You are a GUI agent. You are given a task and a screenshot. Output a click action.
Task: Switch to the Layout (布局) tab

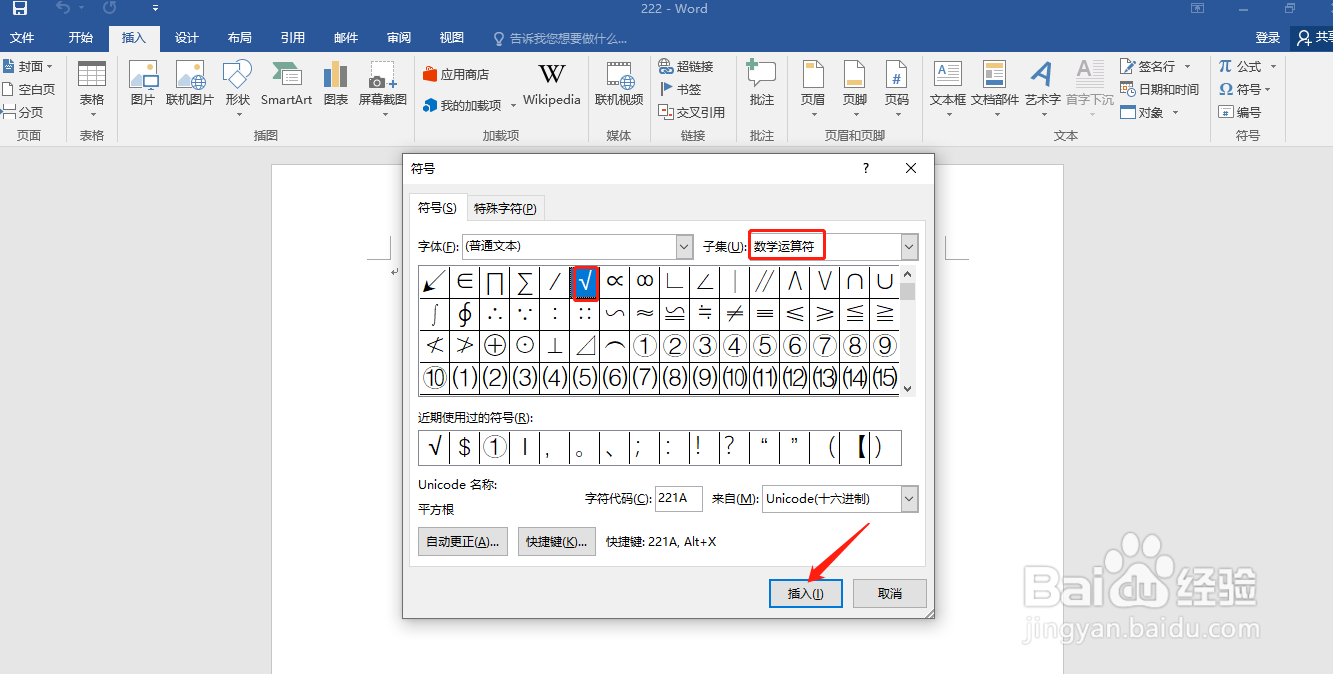point(240,38)
